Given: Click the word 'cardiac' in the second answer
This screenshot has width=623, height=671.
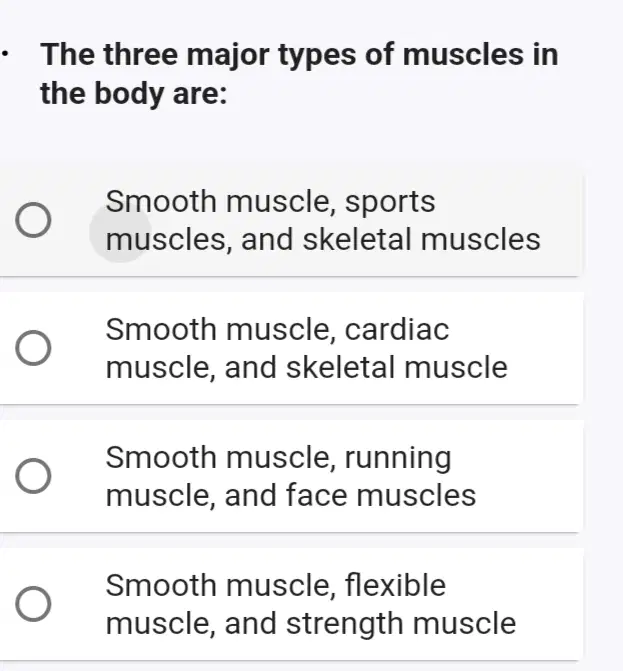Looking at the screenshot, I should pyautogui.click(x=397, y=330).
